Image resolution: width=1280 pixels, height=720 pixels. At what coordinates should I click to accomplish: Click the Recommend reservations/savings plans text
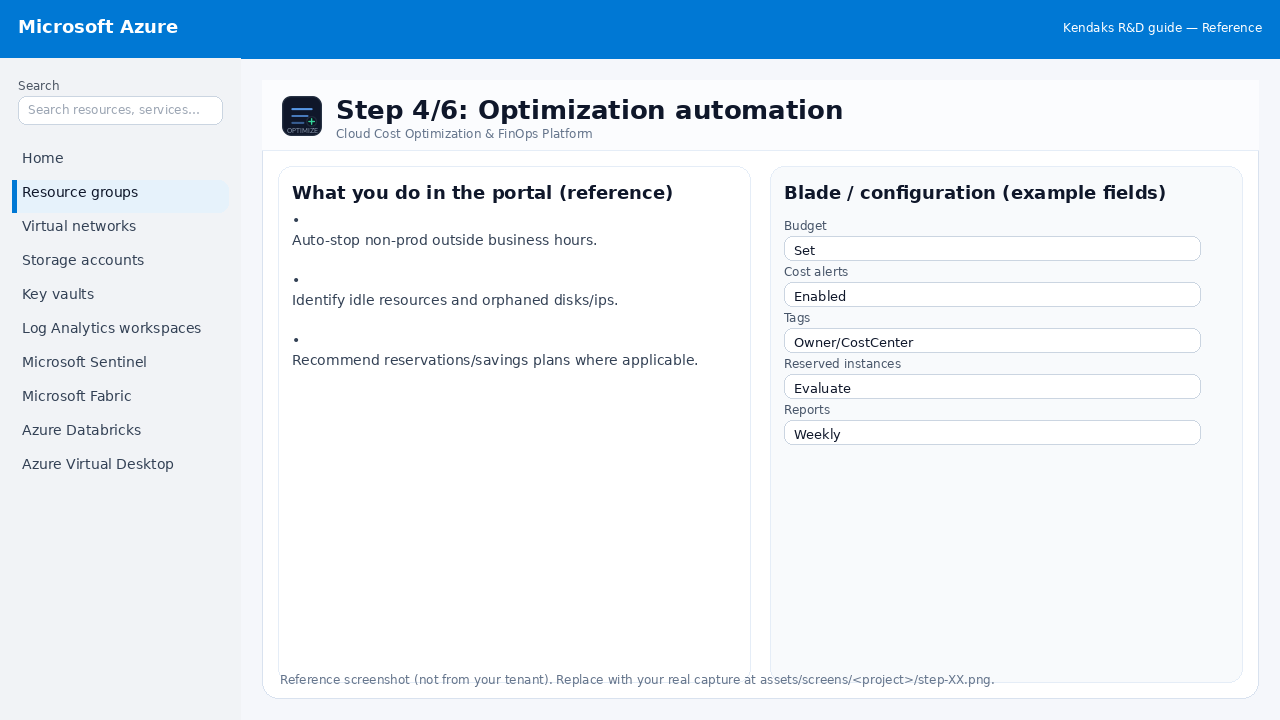[x=495, y=360]
